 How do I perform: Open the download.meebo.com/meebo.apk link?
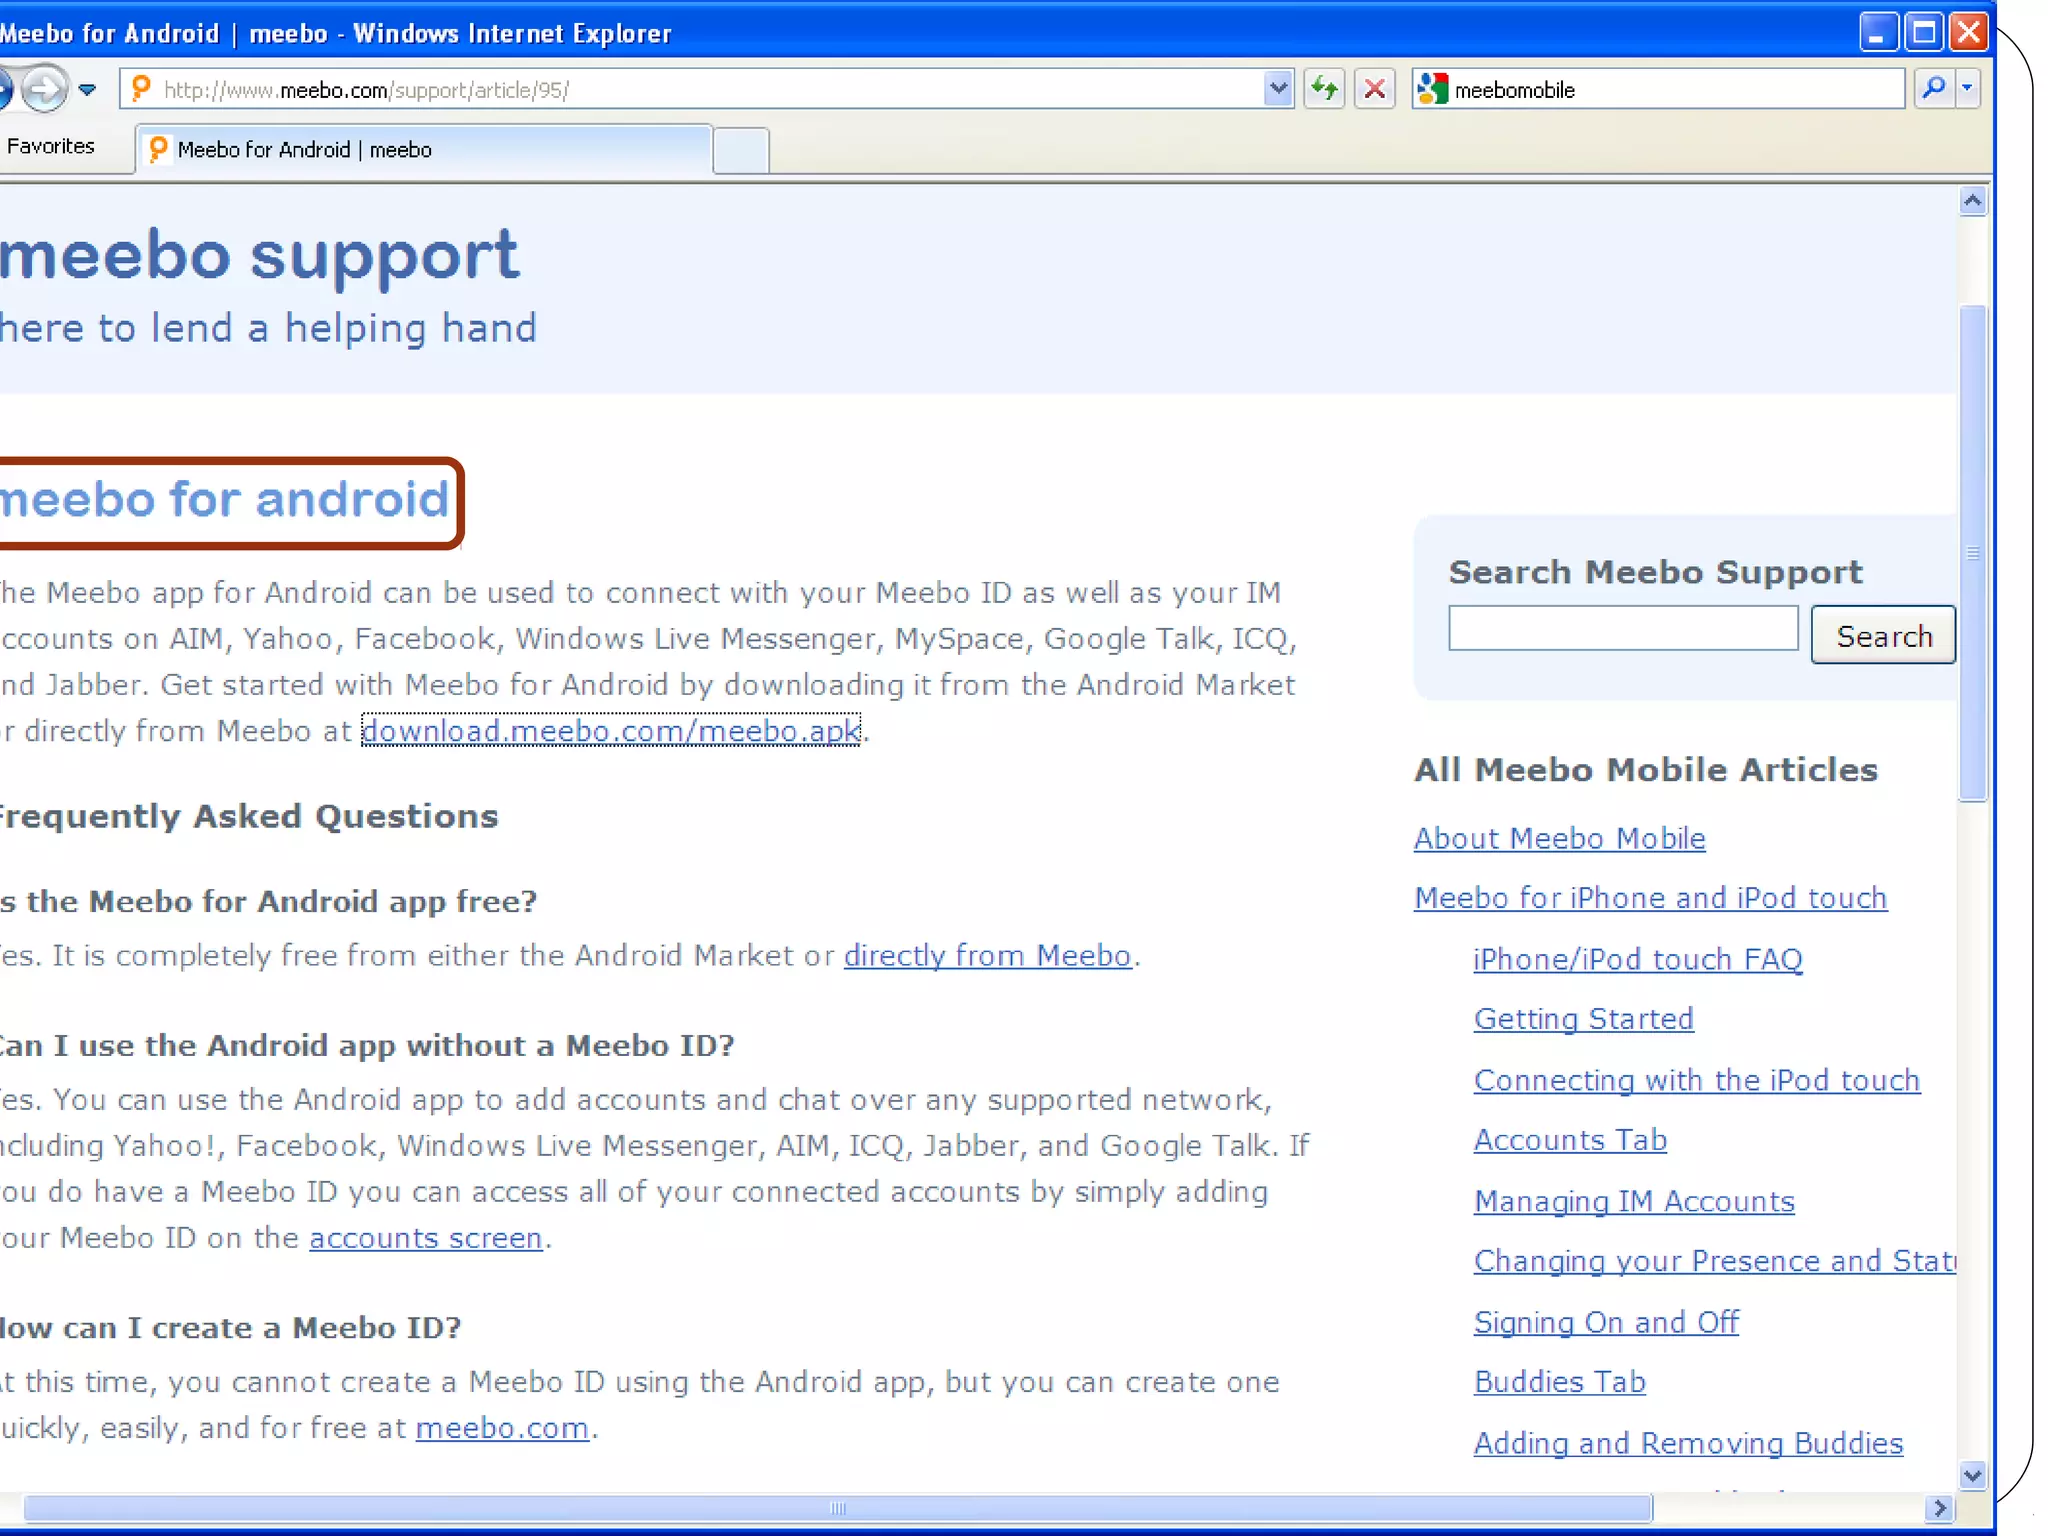pyautogui.click(x=610, y=731)
